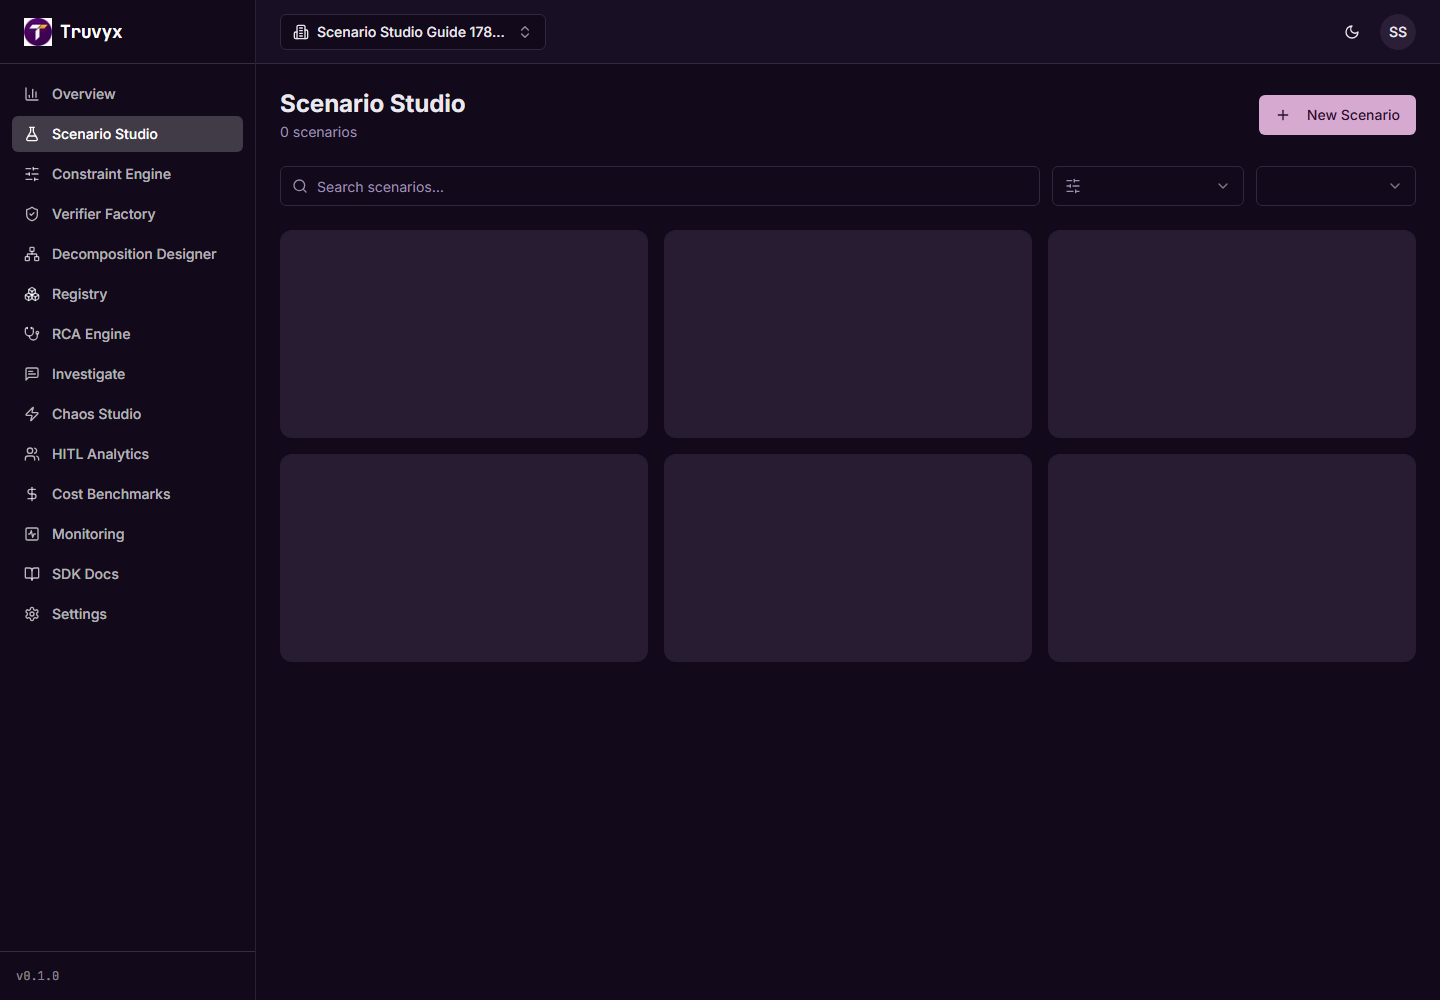Click the Decomposition Designer network icon
1440x1000 pixels.
(x=32, y=254)
